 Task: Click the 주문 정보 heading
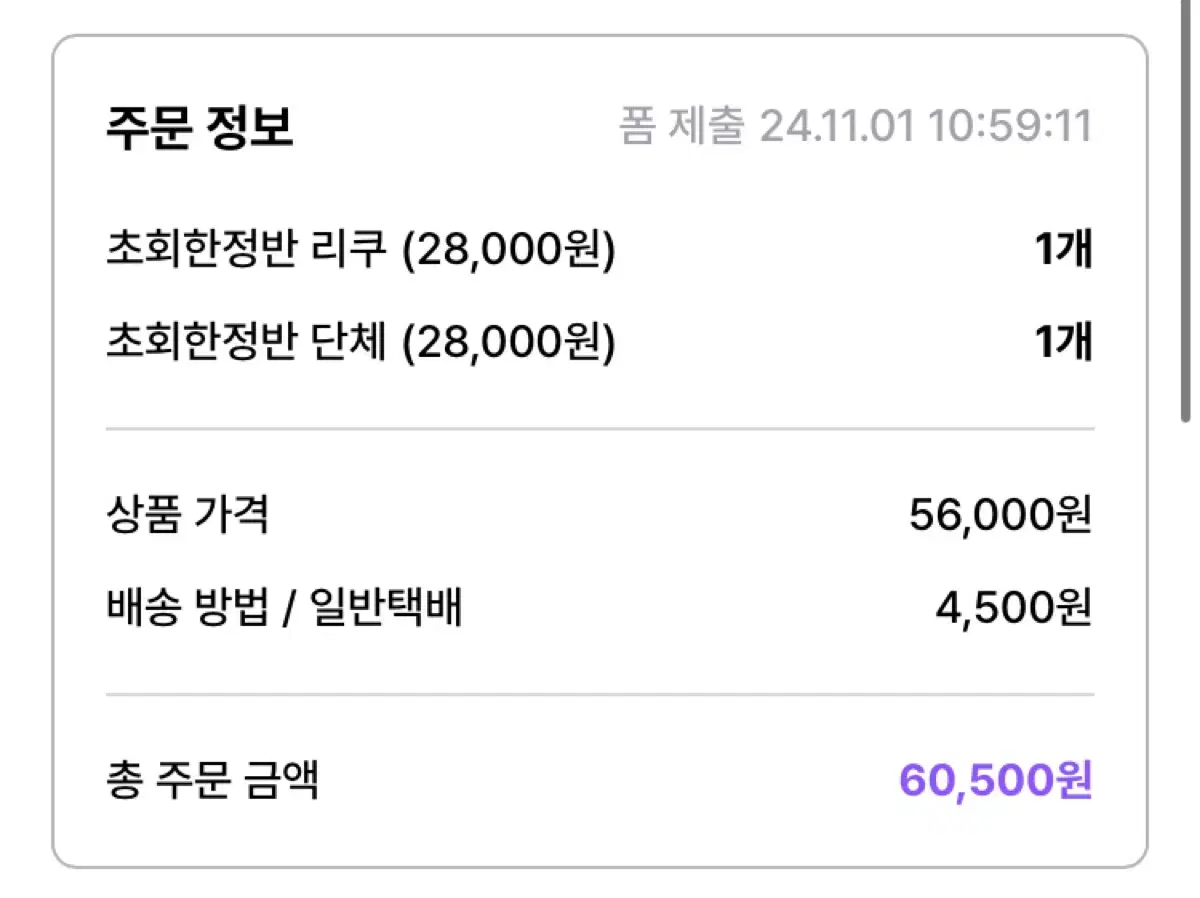(x=199, y=128)
